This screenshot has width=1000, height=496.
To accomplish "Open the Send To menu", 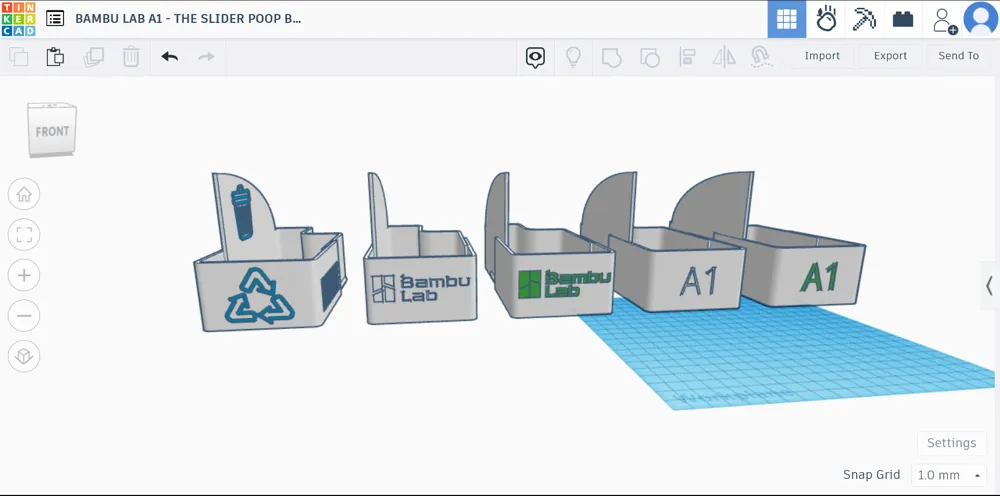I will point(958,56).
